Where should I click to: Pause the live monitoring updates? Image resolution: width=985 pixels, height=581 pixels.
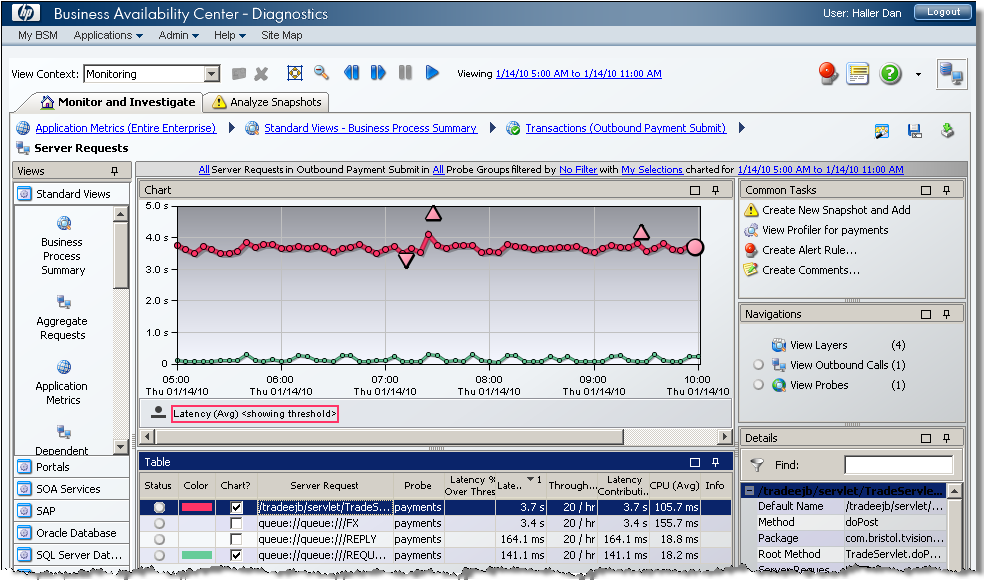[x=405, y=73]
